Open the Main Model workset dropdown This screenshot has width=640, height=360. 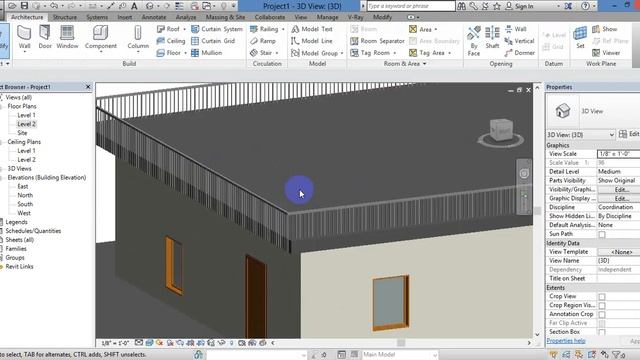click(x=400, y=355)
